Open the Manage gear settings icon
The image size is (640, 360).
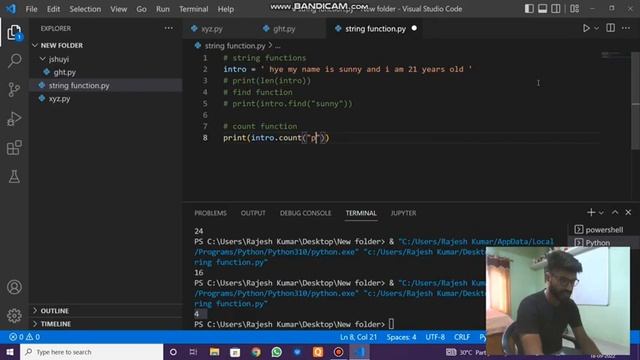click(14, 315)
